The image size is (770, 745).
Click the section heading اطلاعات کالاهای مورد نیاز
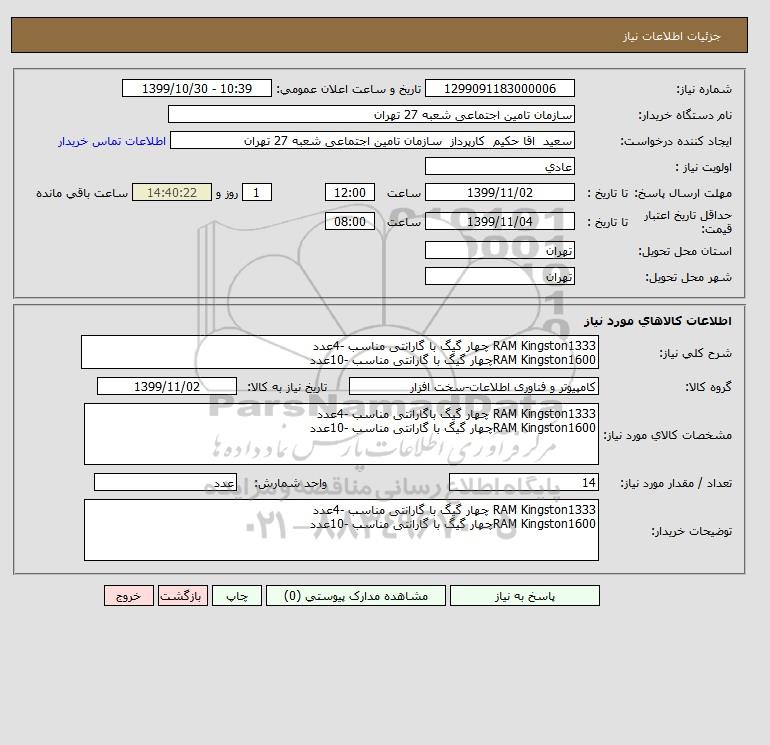coord(658,321)
